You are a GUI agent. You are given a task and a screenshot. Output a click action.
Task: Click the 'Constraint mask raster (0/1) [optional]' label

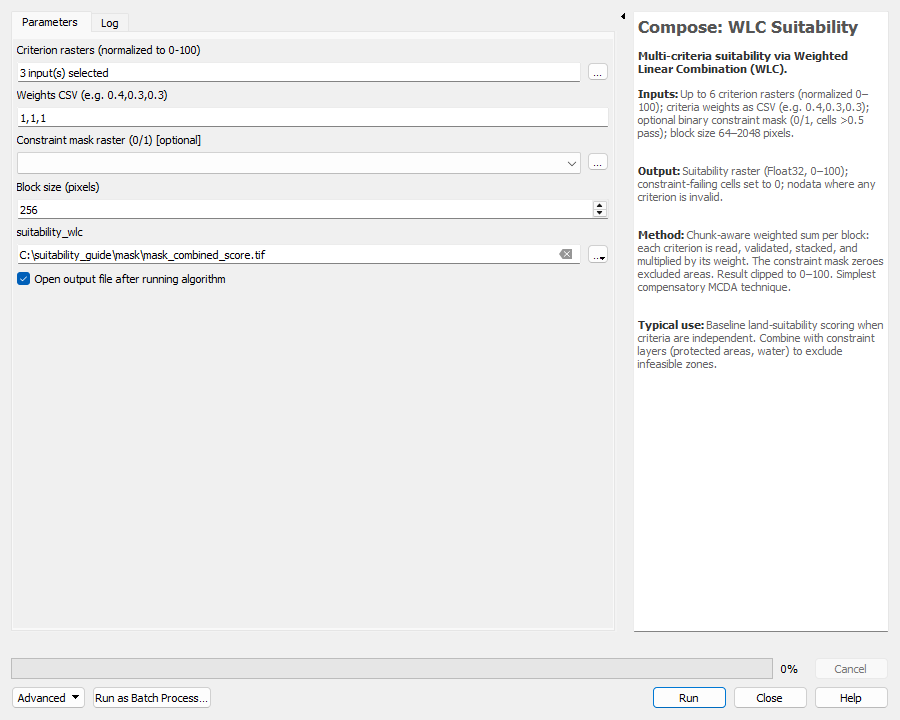tap(108, 140)
